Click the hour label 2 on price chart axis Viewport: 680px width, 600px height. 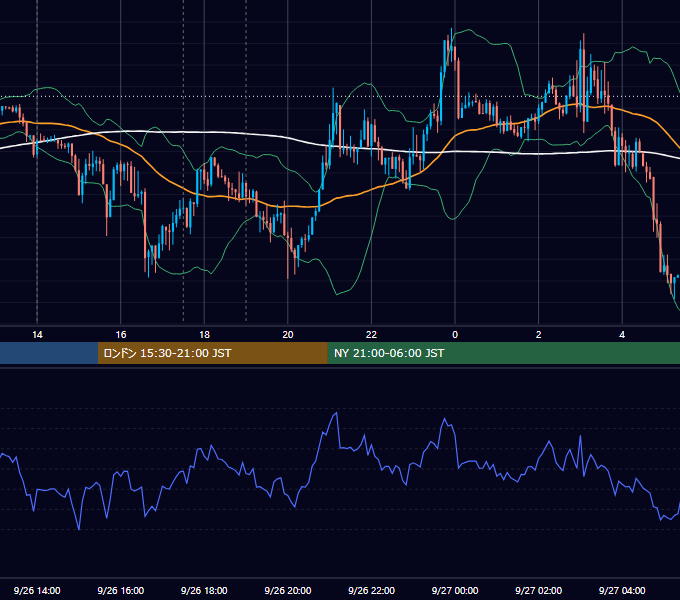539,335
